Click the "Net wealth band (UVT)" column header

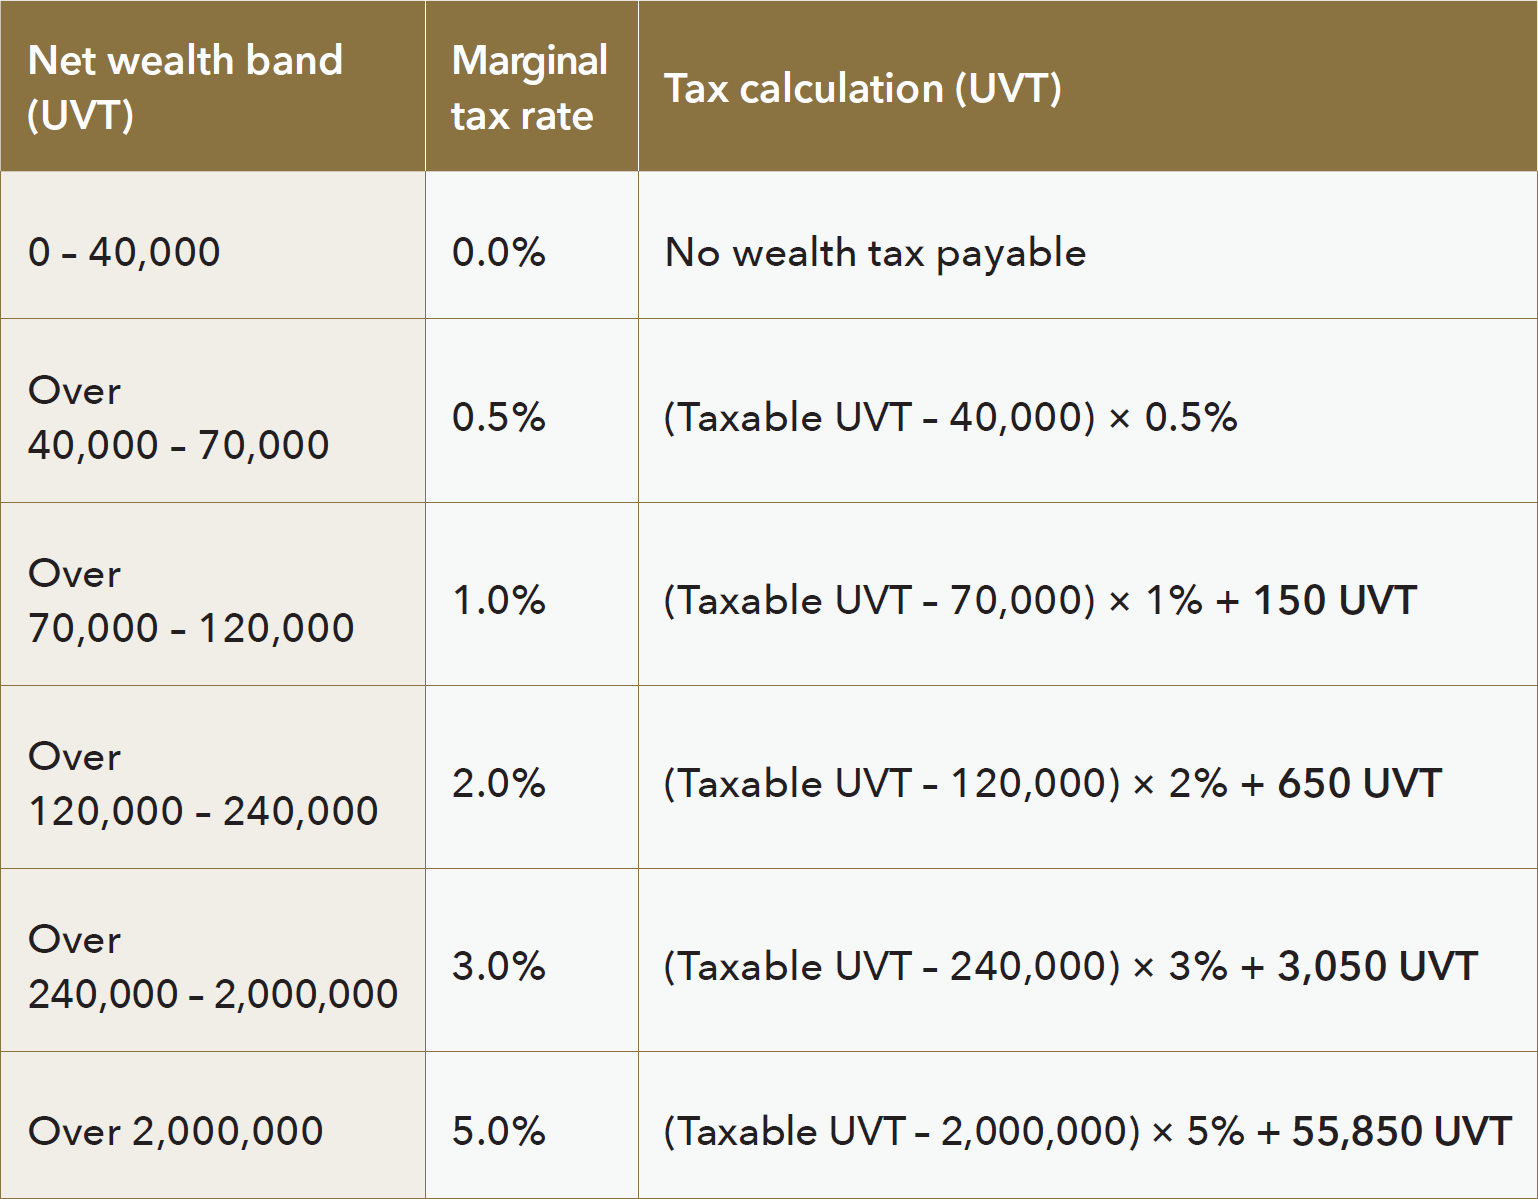(185, 88)
